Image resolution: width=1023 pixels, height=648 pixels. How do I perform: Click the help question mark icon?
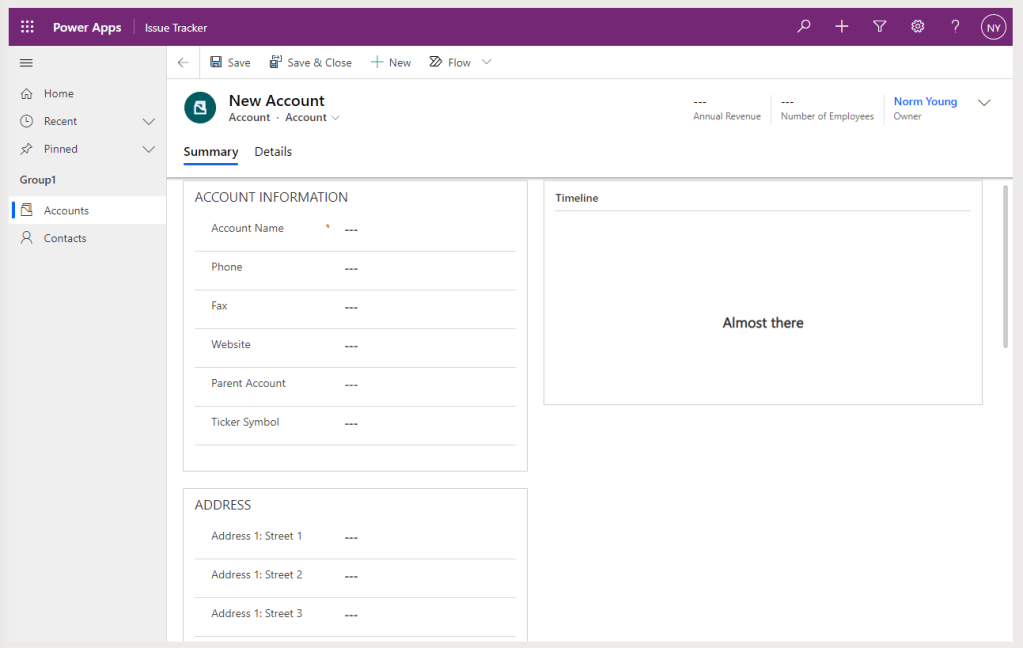955,27
